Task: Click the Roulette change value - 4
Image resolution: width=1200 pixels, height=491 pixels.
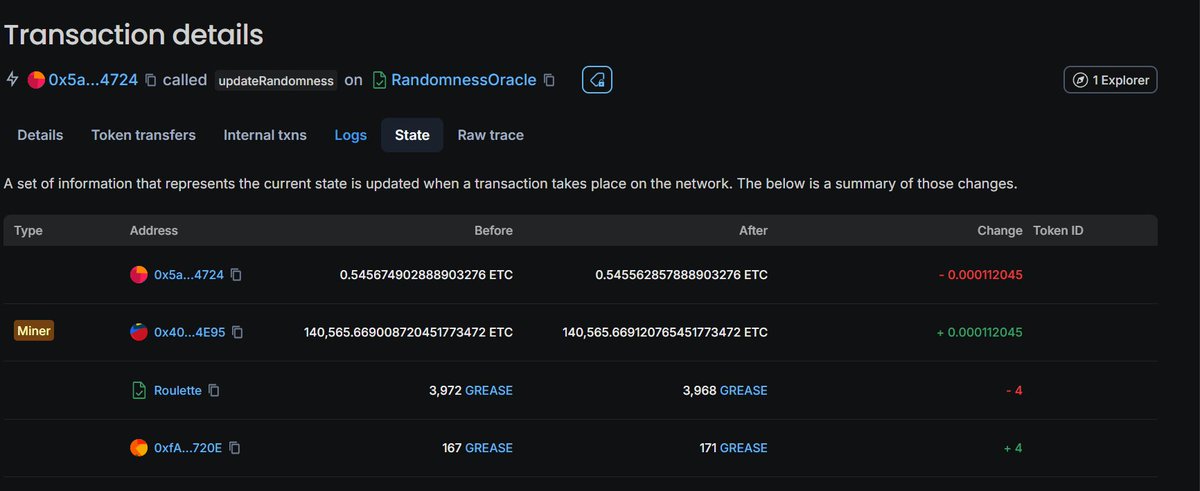Action: click(x=1014, y=390)
